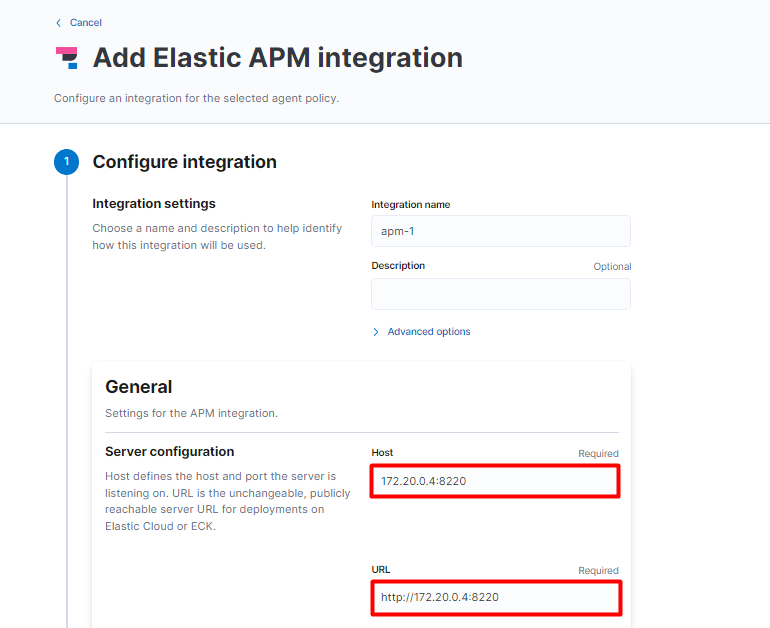Click the Server configuration heading
This screenshot has height=628, width=770.
tap(169, 451)
